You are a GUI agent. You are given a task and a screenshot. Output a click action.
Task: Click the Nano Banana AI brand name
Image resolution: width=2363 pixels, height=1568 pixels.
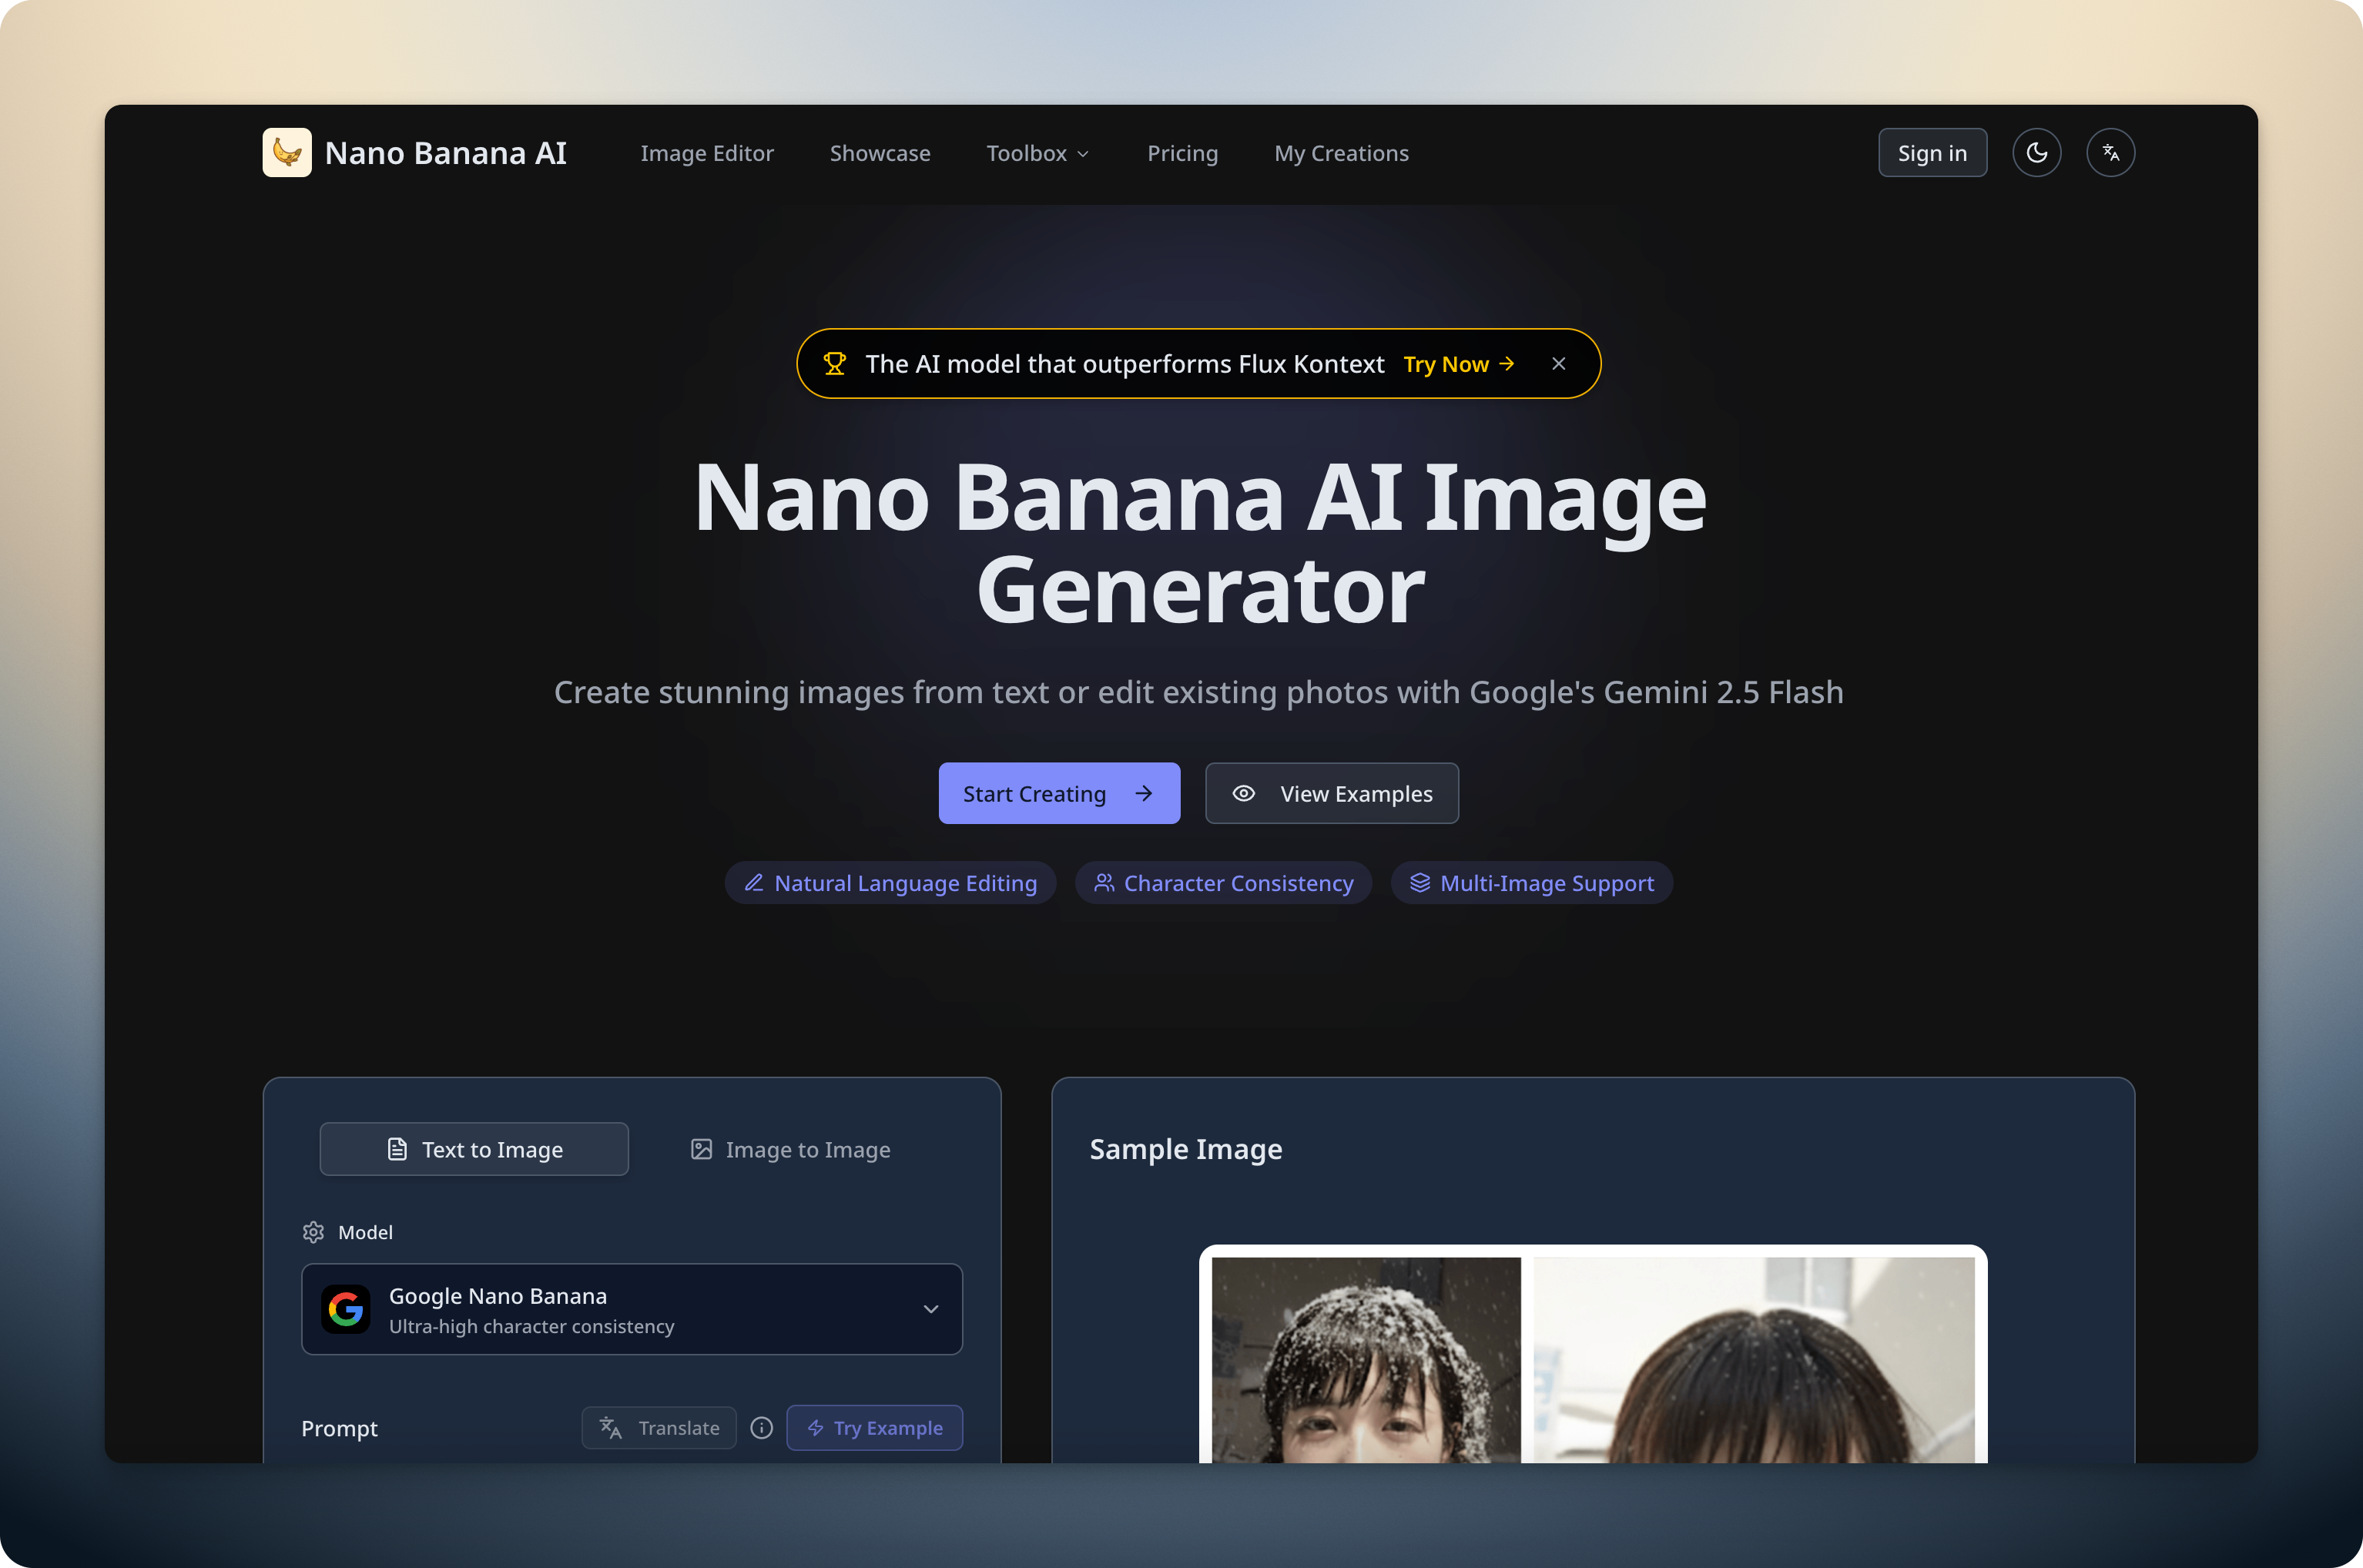446,153
